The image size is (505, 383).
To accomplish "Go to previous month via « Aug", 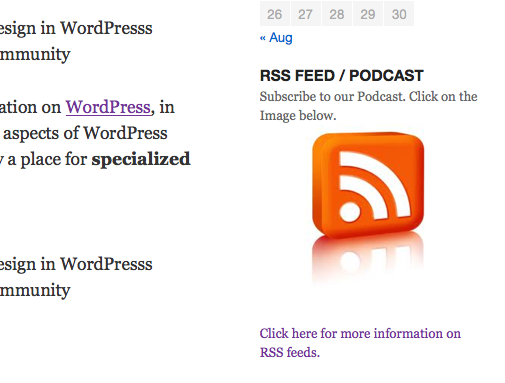I will point(276,38).
